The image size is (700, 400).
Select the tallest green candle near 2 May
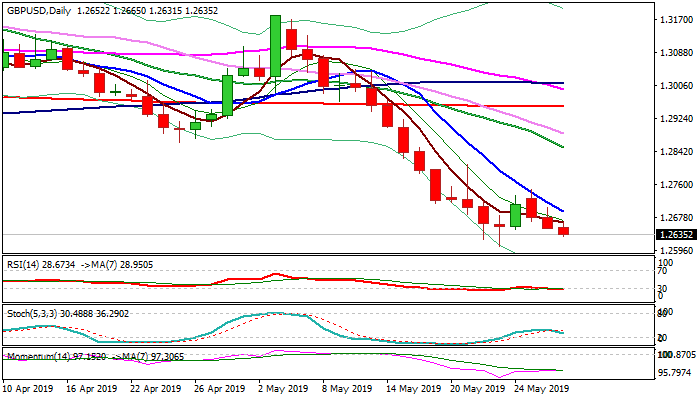pos(274,45)
